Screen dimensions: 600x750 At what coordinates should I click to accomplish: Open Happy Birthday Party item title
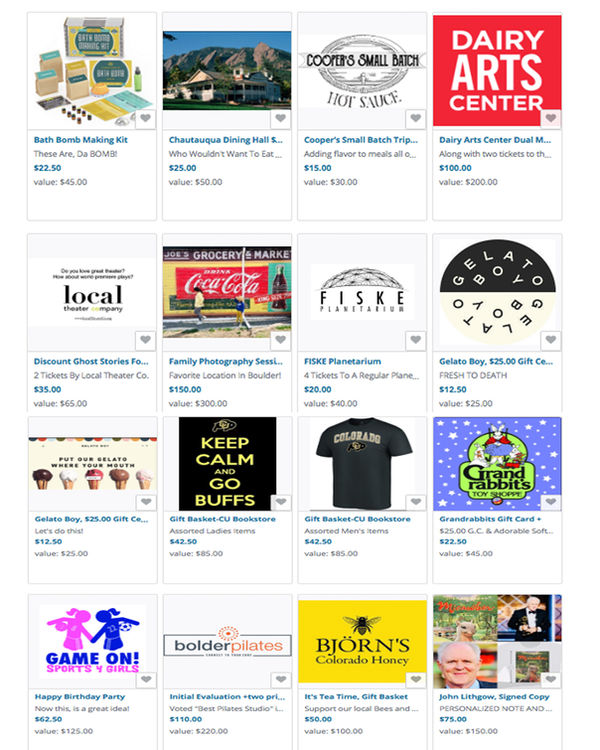coord(80,697)
